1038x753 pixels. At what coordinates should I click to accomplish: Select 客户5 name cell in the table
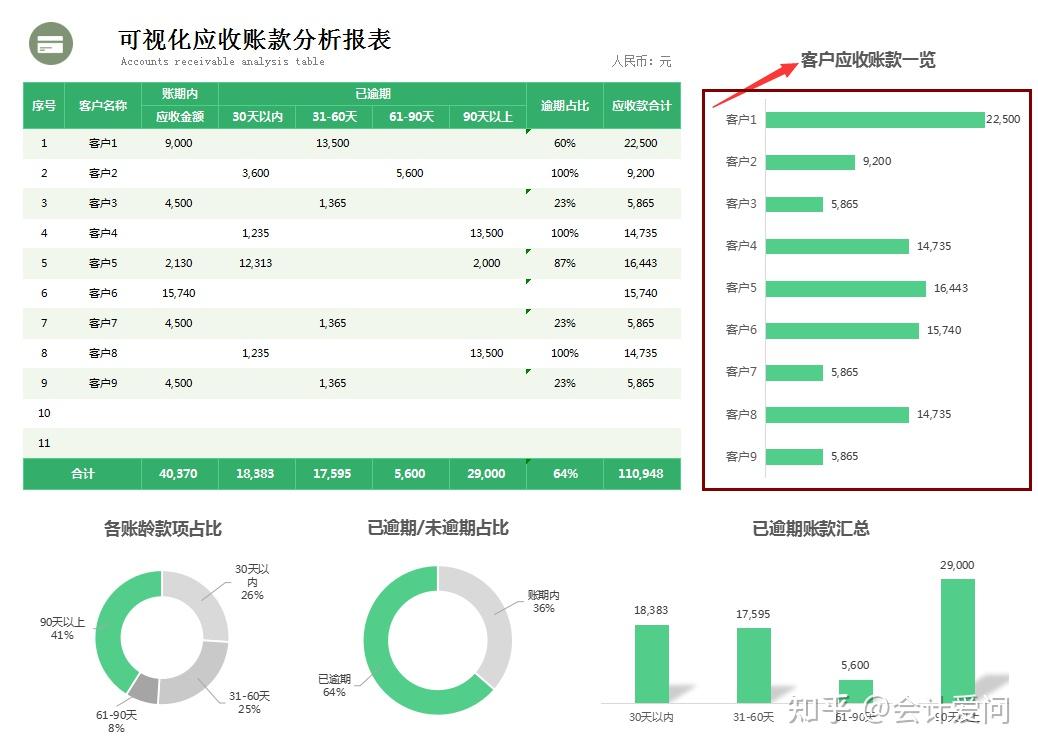click(x=103, y=263)
